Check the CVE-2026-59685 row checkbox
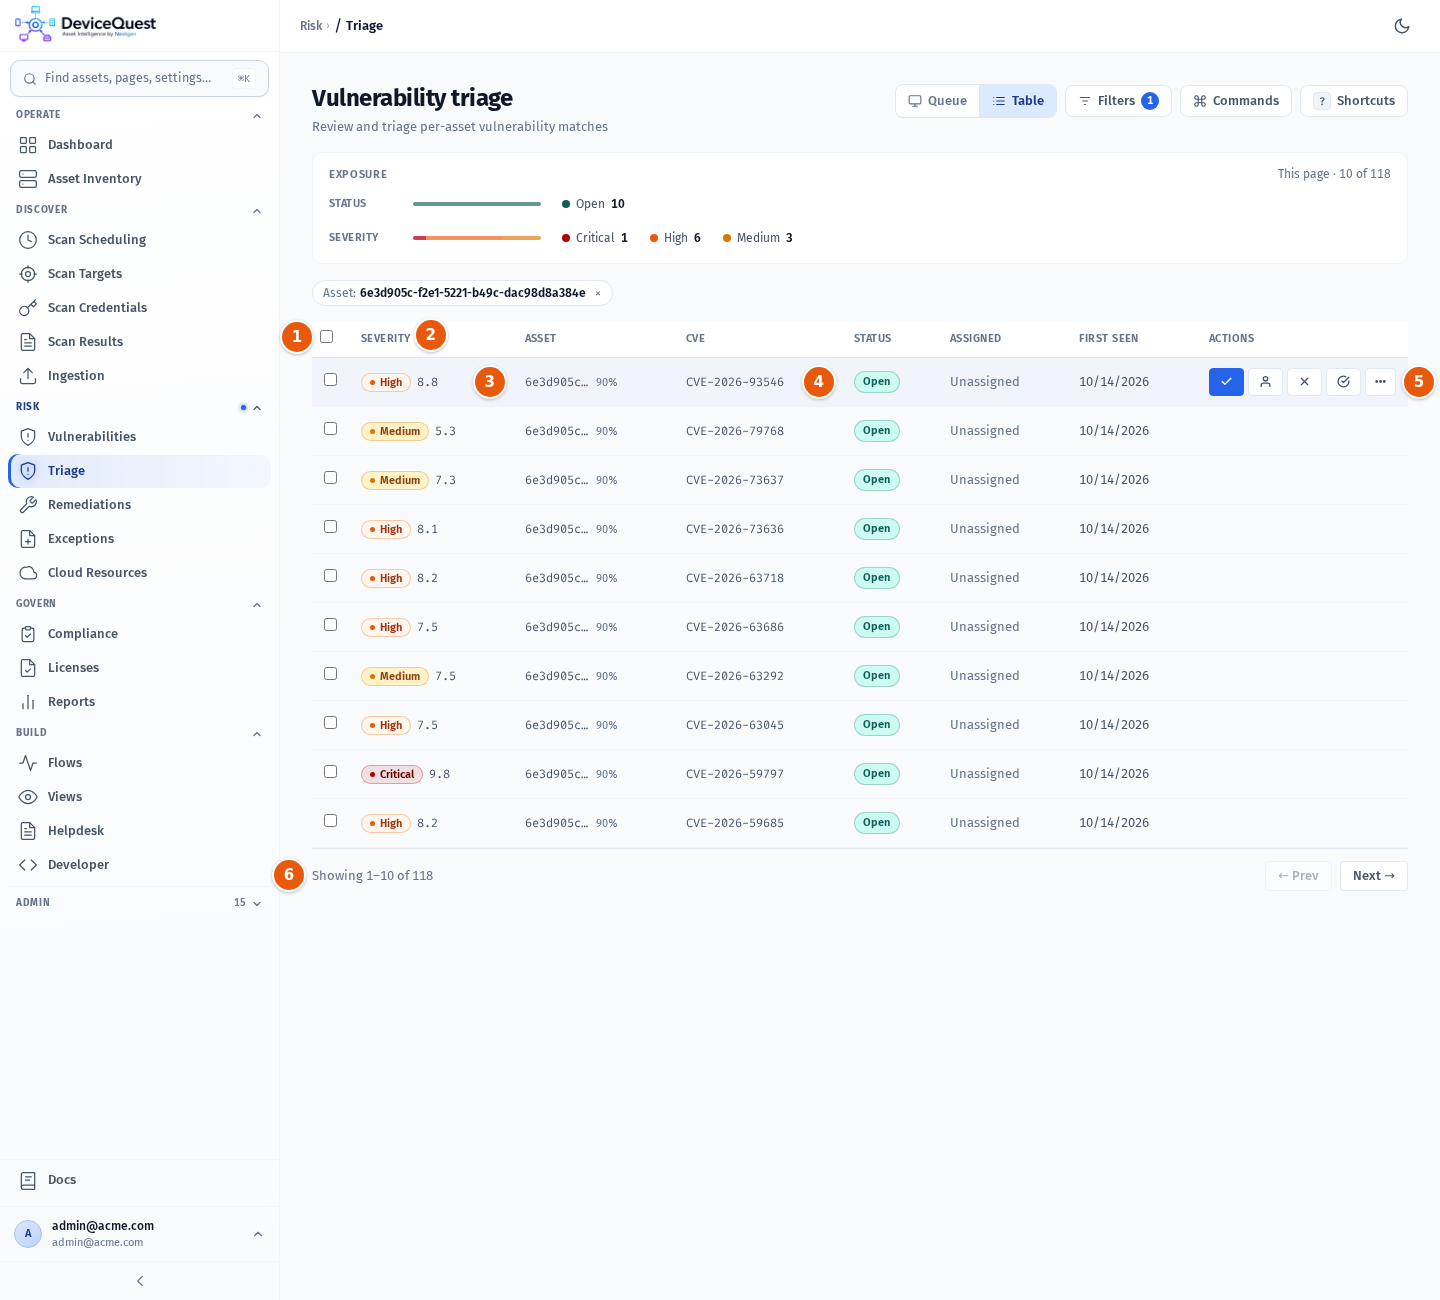Image resolution: width=1440 pixels, height=1300 pixels. (x=330, y=821)
